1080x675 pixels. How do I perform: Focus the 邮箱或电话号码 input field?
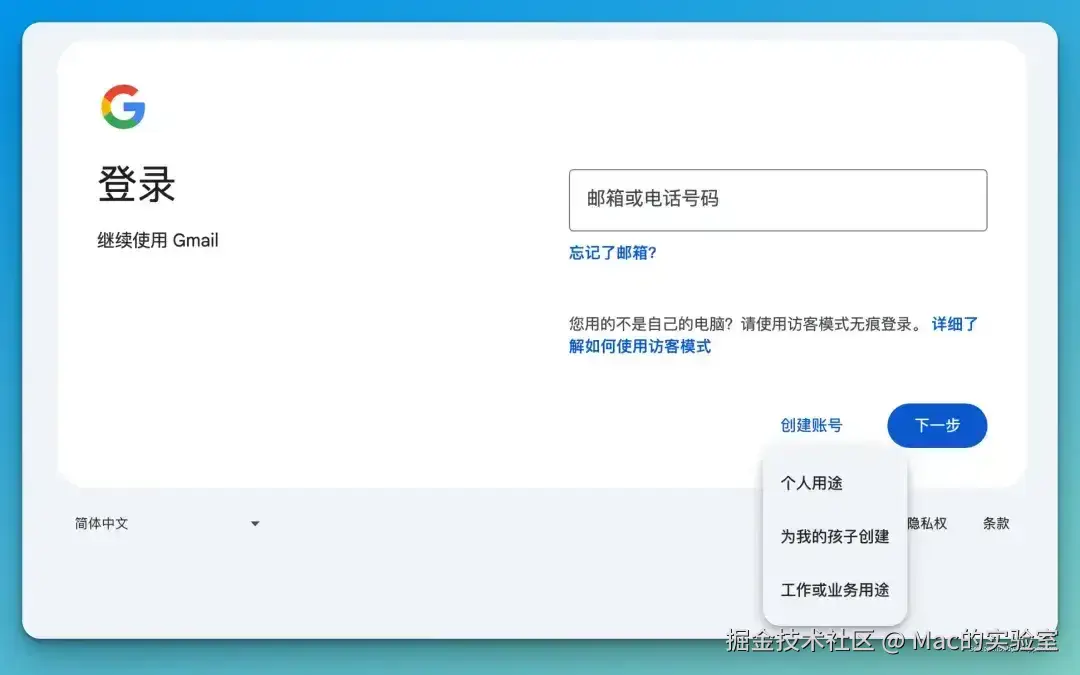(x=778, y=200)
